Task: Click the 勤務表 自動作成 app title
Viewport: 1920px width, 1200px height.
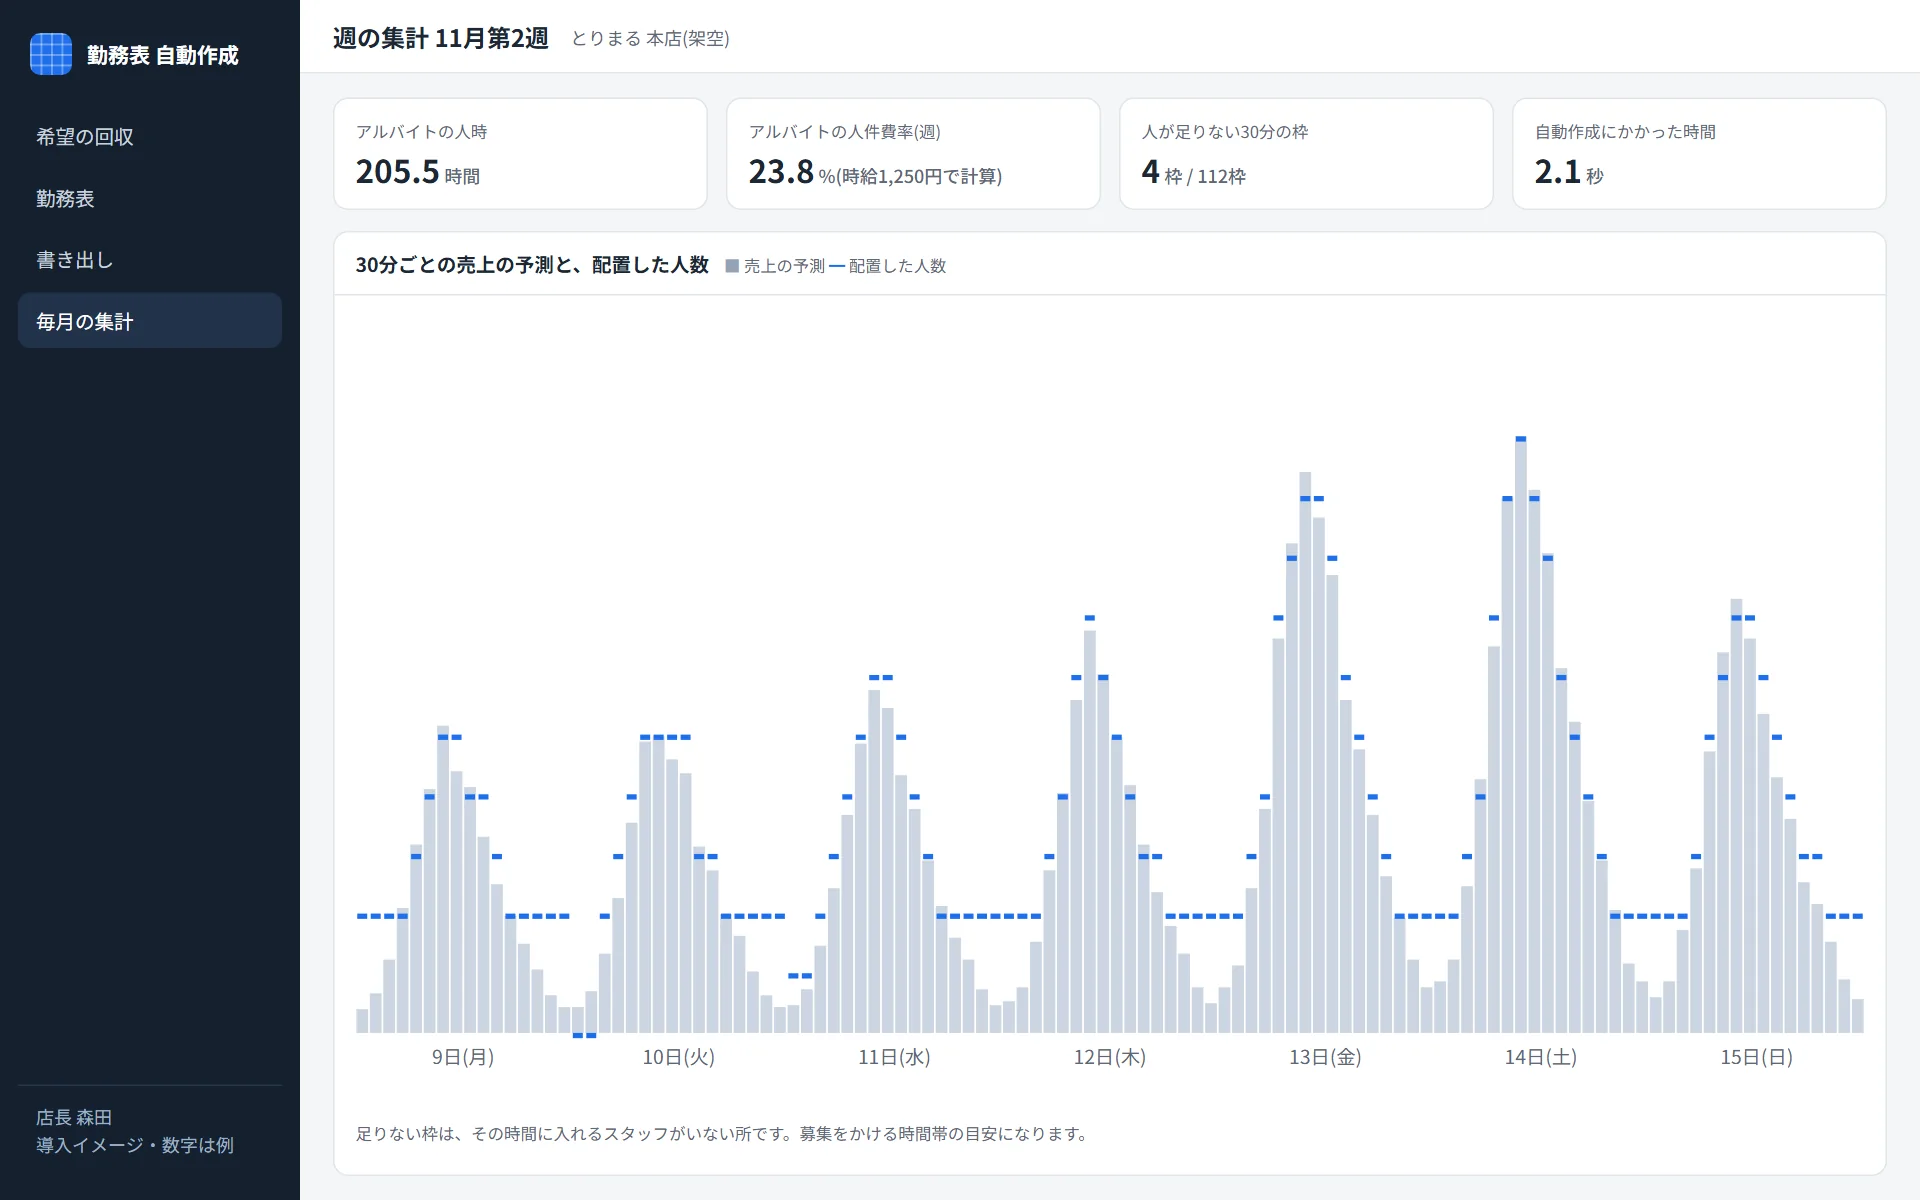Action: click(x=163, y=55)
